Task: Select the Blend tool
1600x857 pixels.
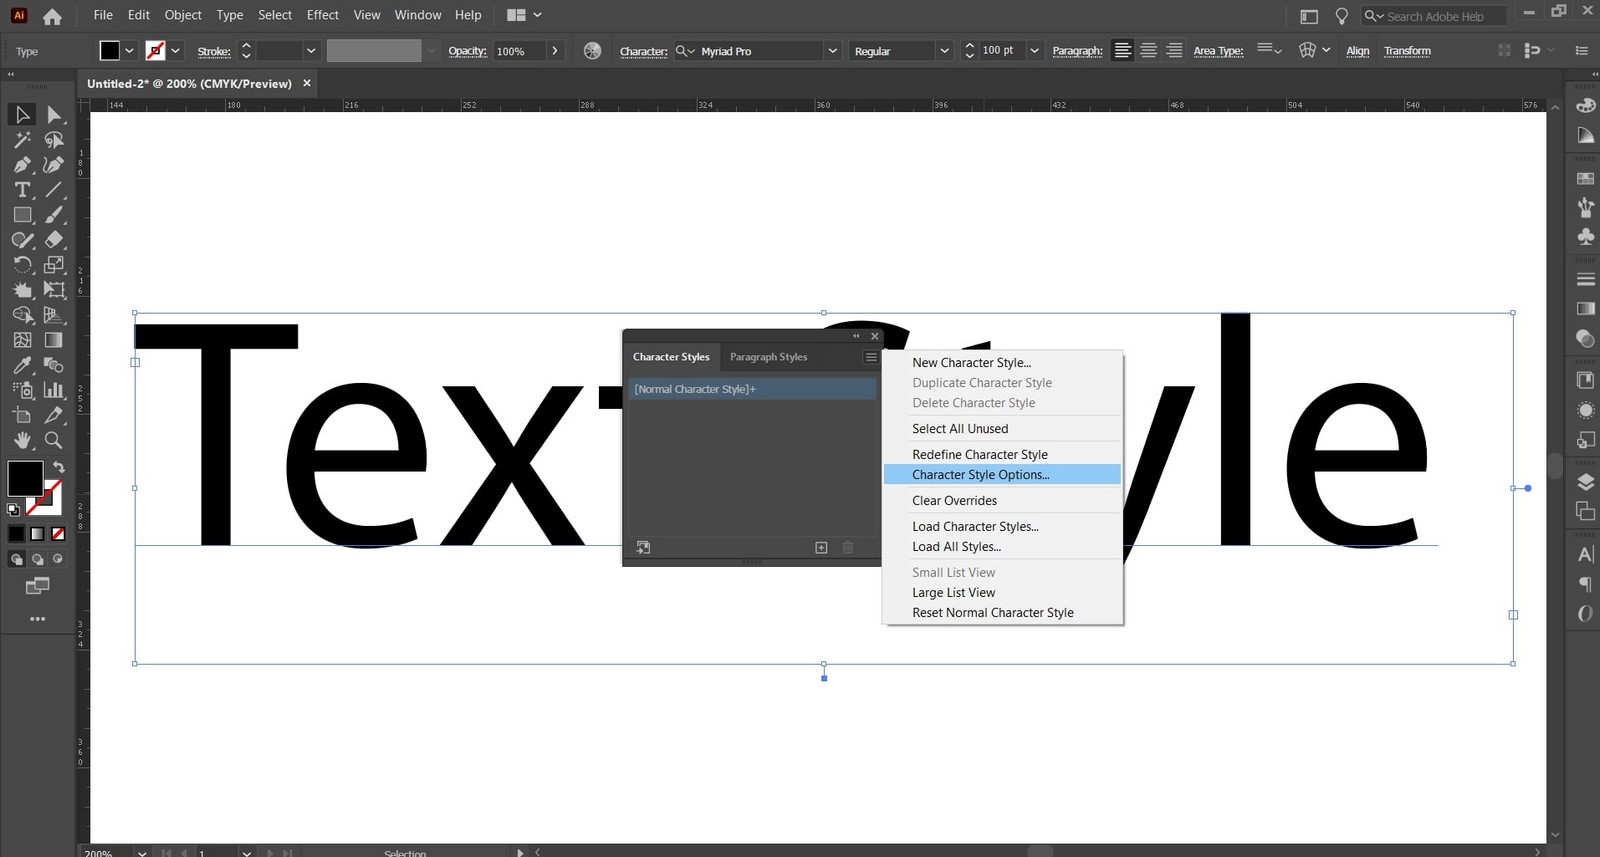Action: [x=54, y=365]
